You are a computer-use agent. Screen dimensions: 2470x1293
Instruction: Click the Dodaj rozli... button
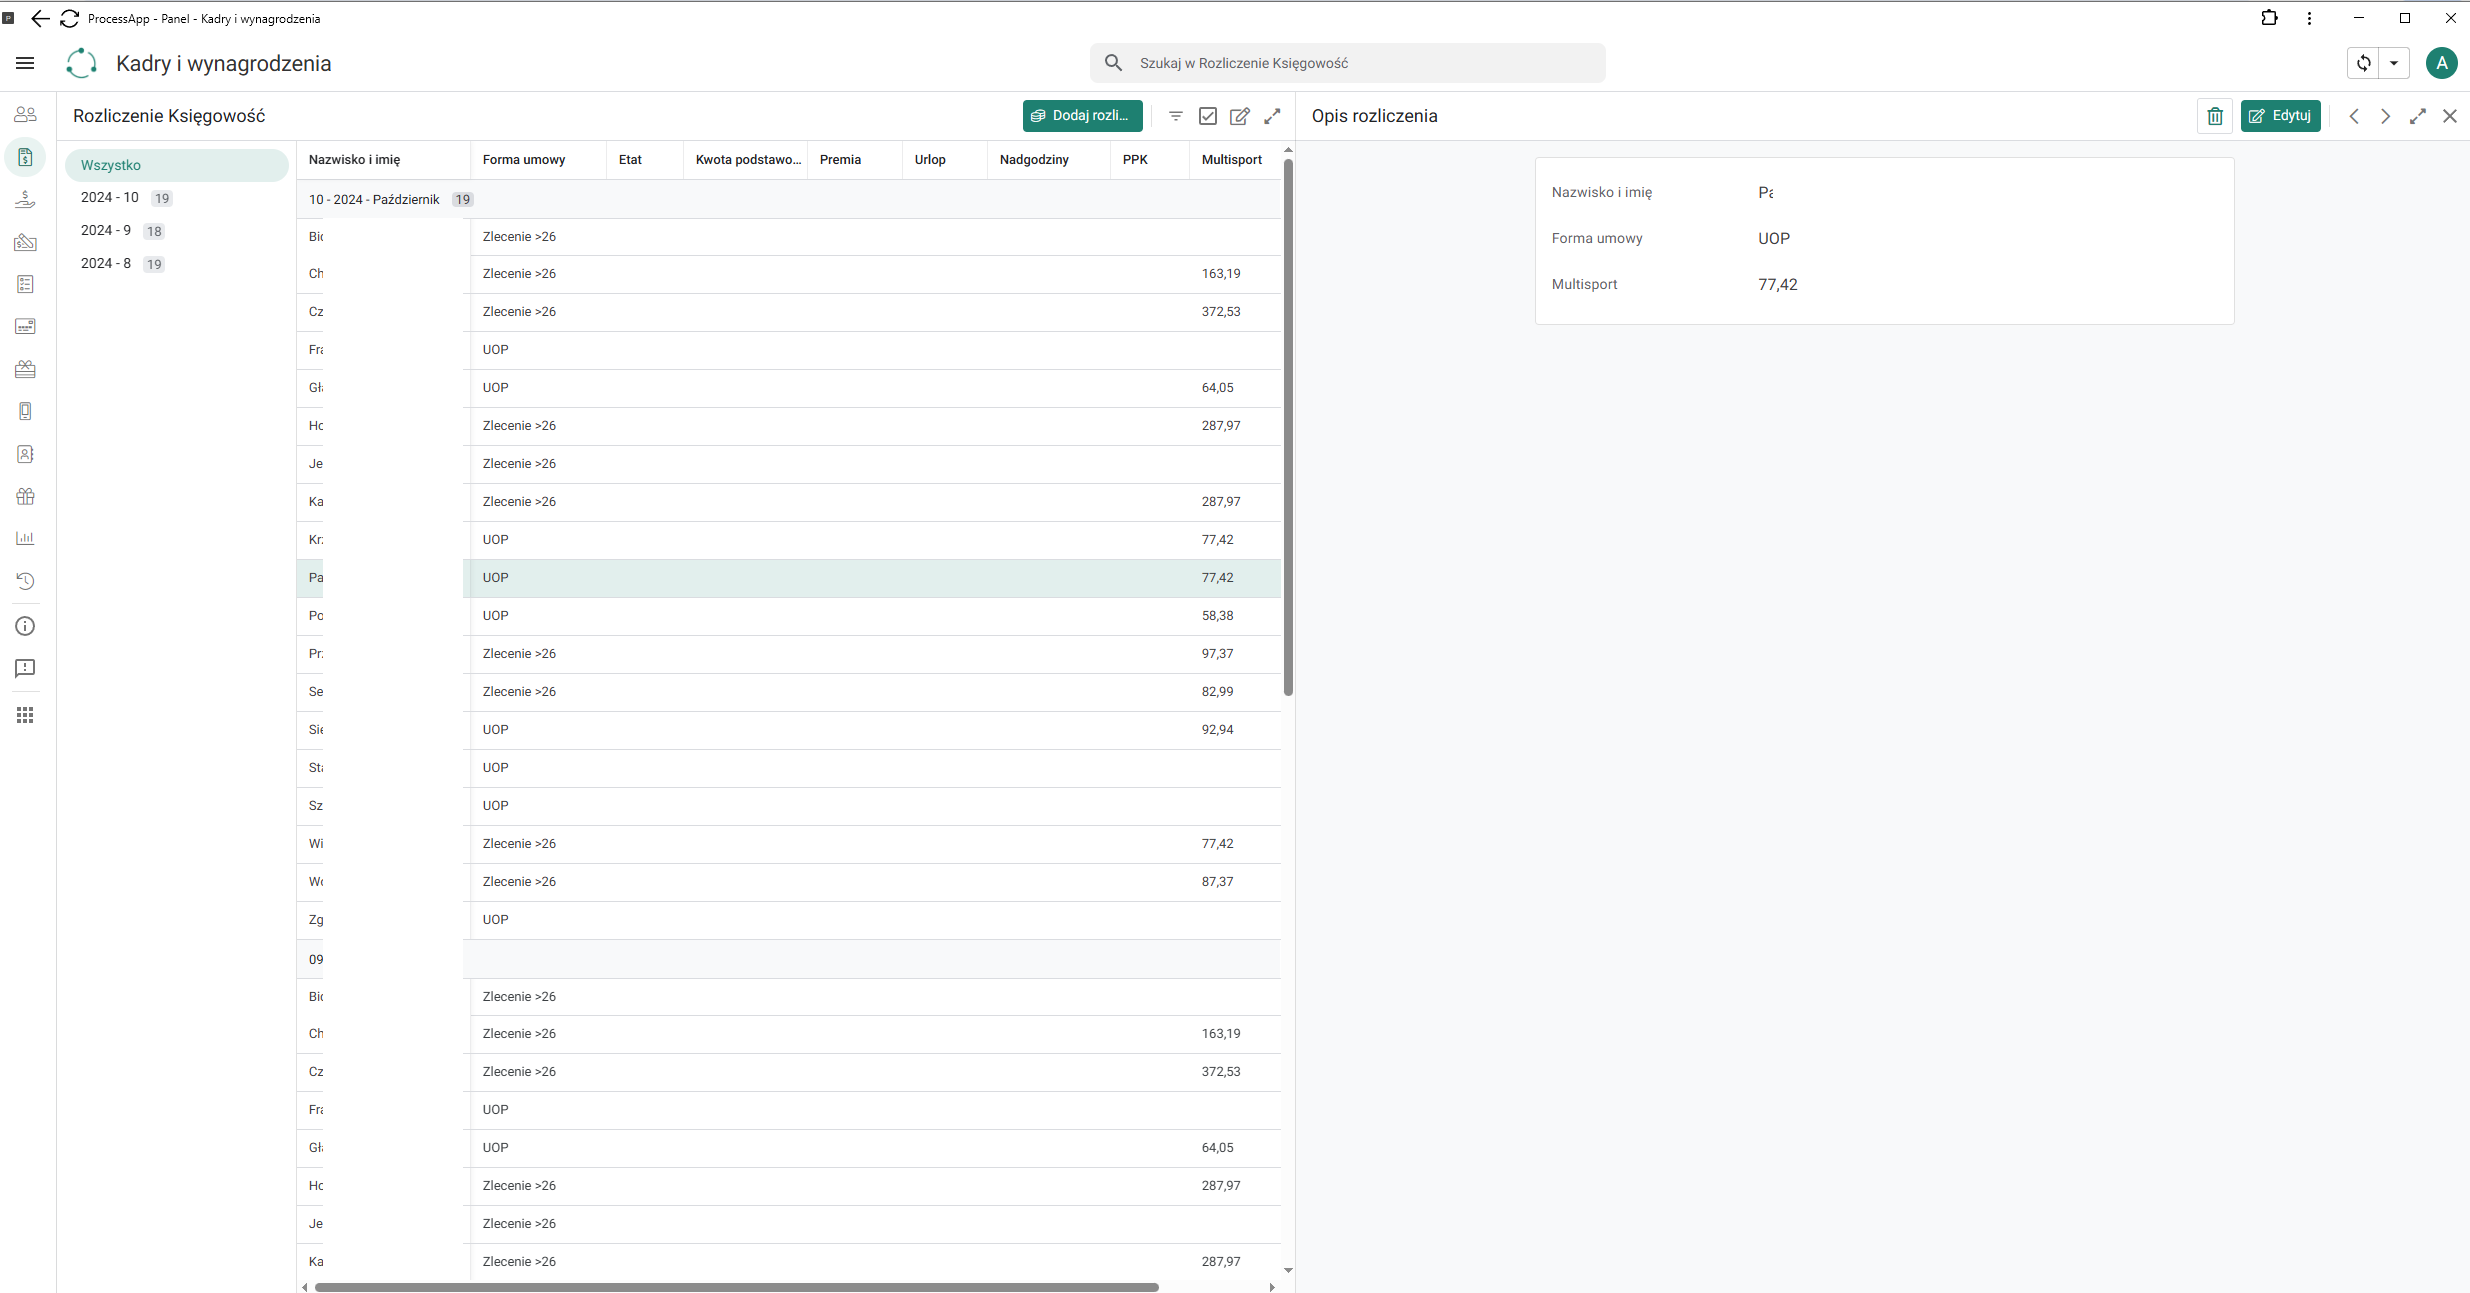(1082, 116)
